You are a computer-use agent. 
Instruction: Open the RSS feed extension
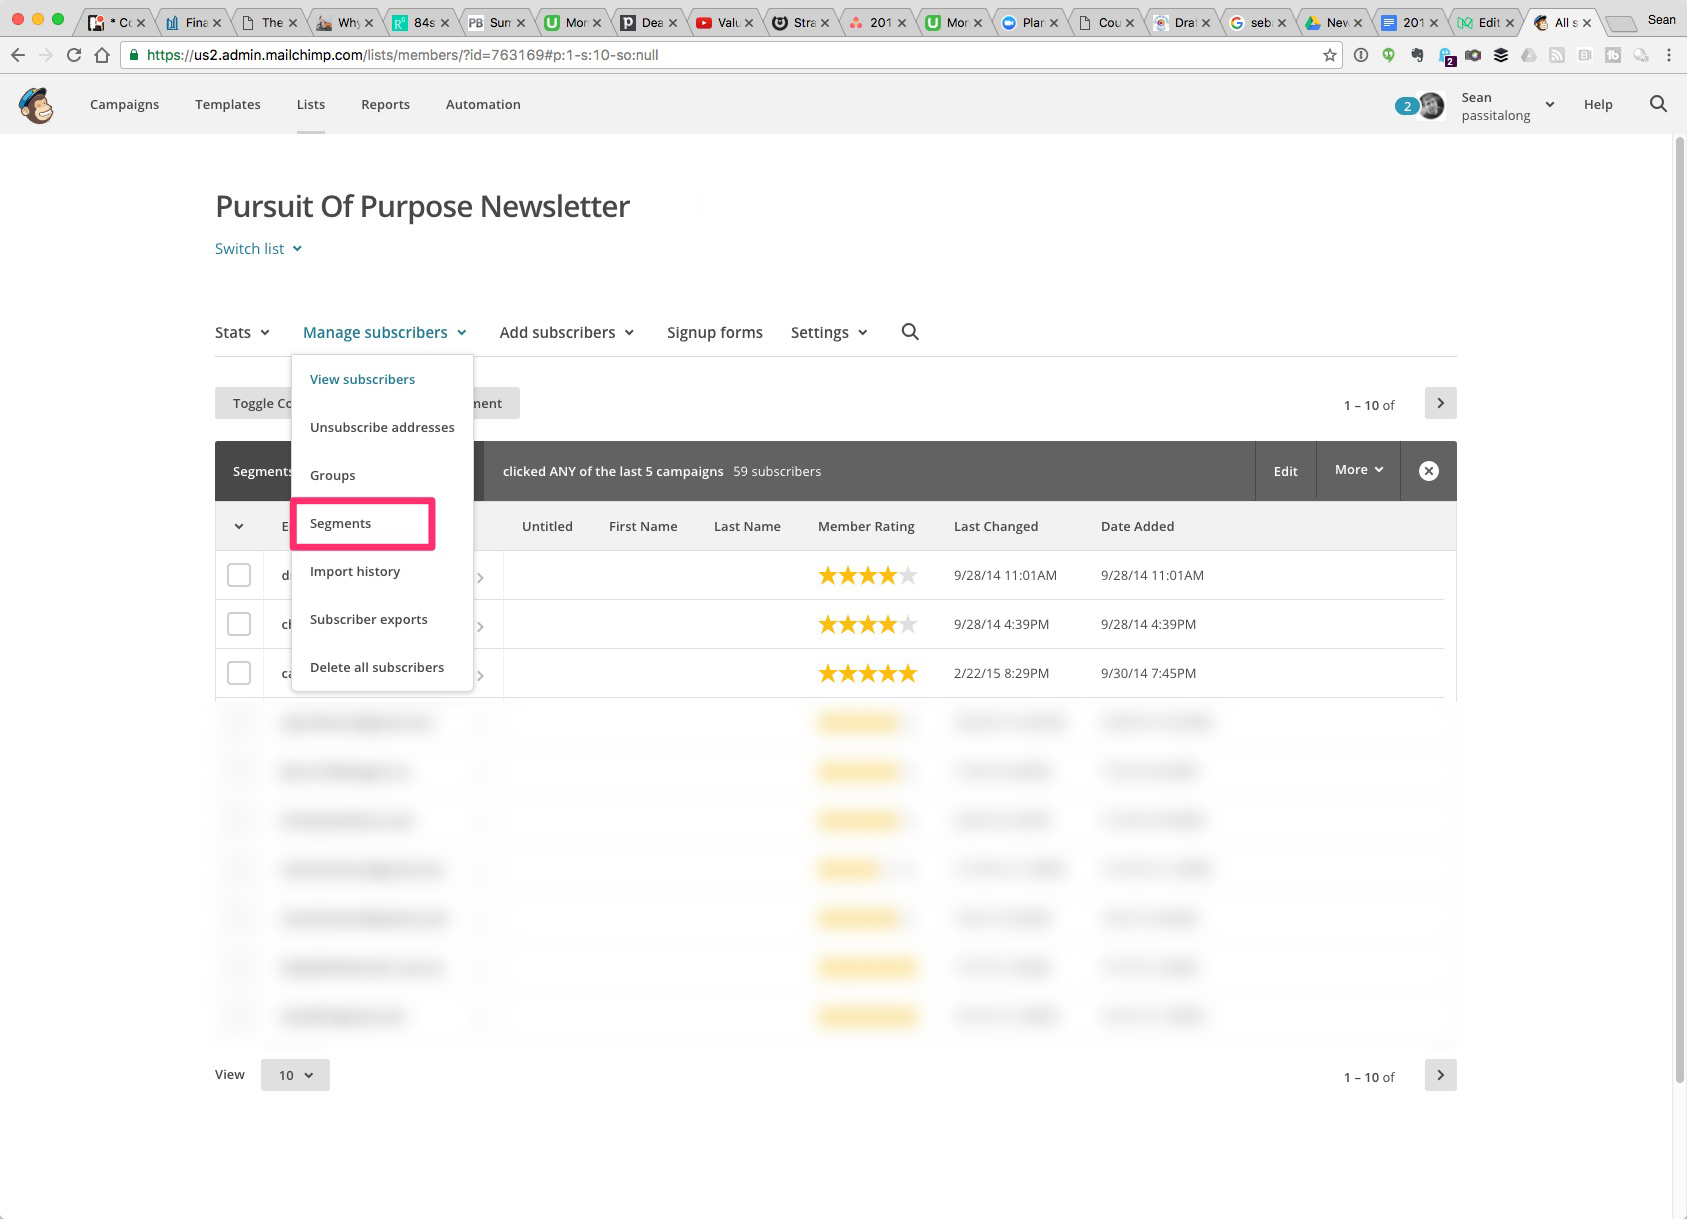click(1557, 55)
